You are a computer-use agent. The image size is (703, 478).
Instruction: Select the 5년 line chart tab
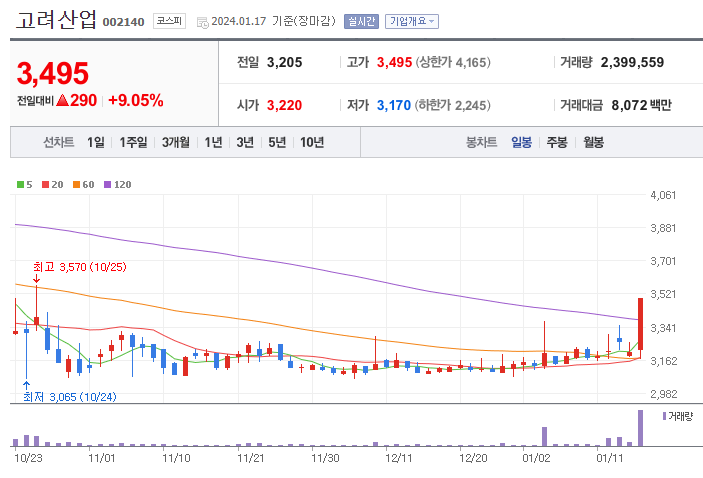point(277,142)
